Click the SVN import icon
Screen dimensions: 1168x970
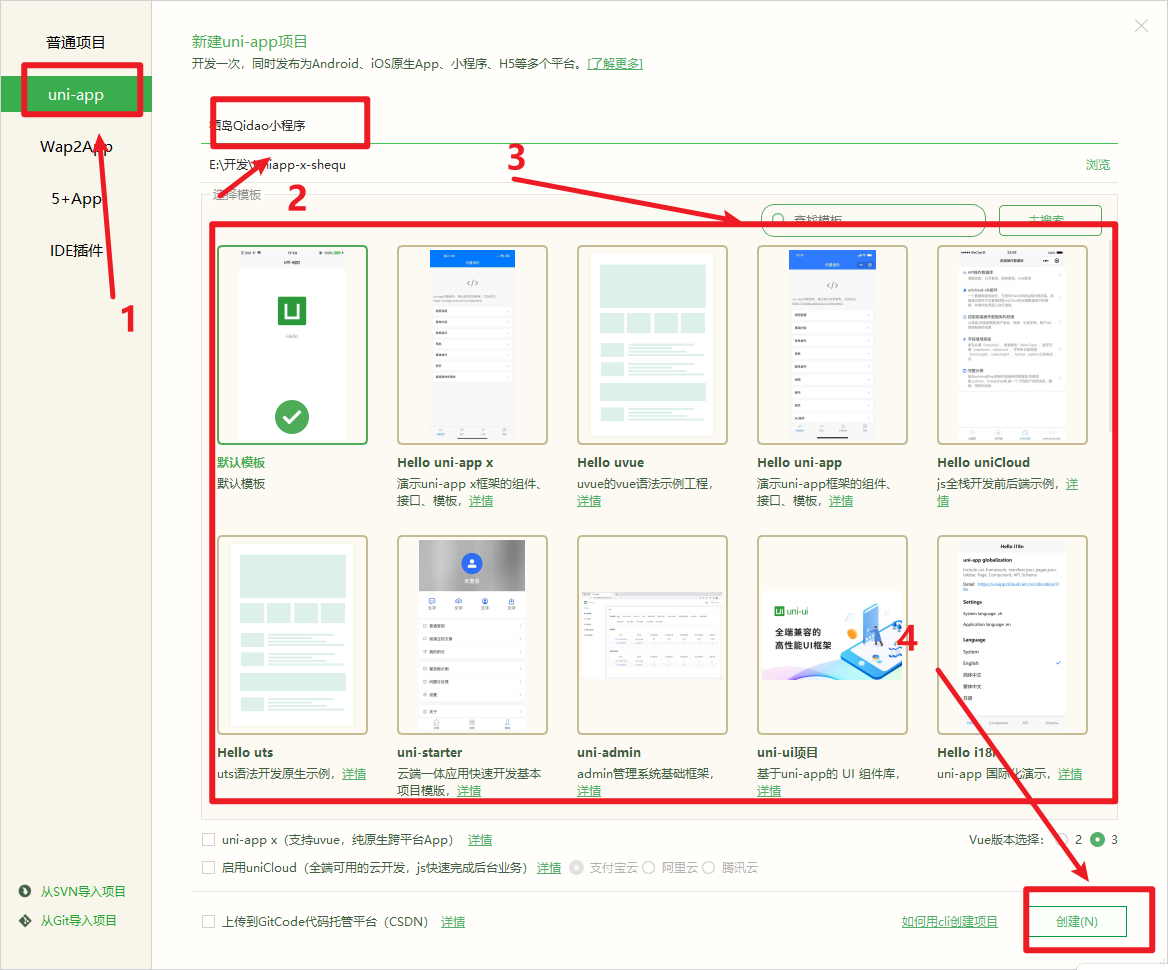(x=25, y=891)
